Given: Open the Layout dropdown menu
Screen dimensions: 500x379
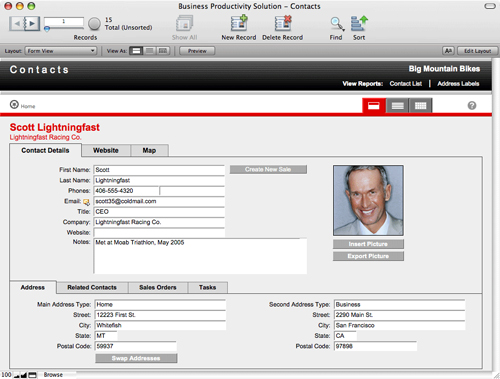Looking at the screenshot, I should [x=61, y=51].
